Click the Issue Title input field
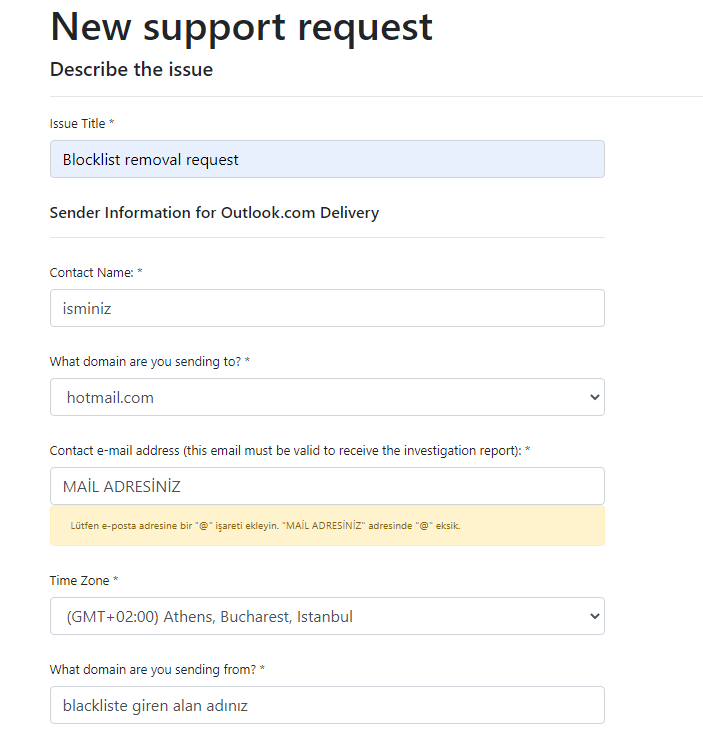 pos(327,159)
